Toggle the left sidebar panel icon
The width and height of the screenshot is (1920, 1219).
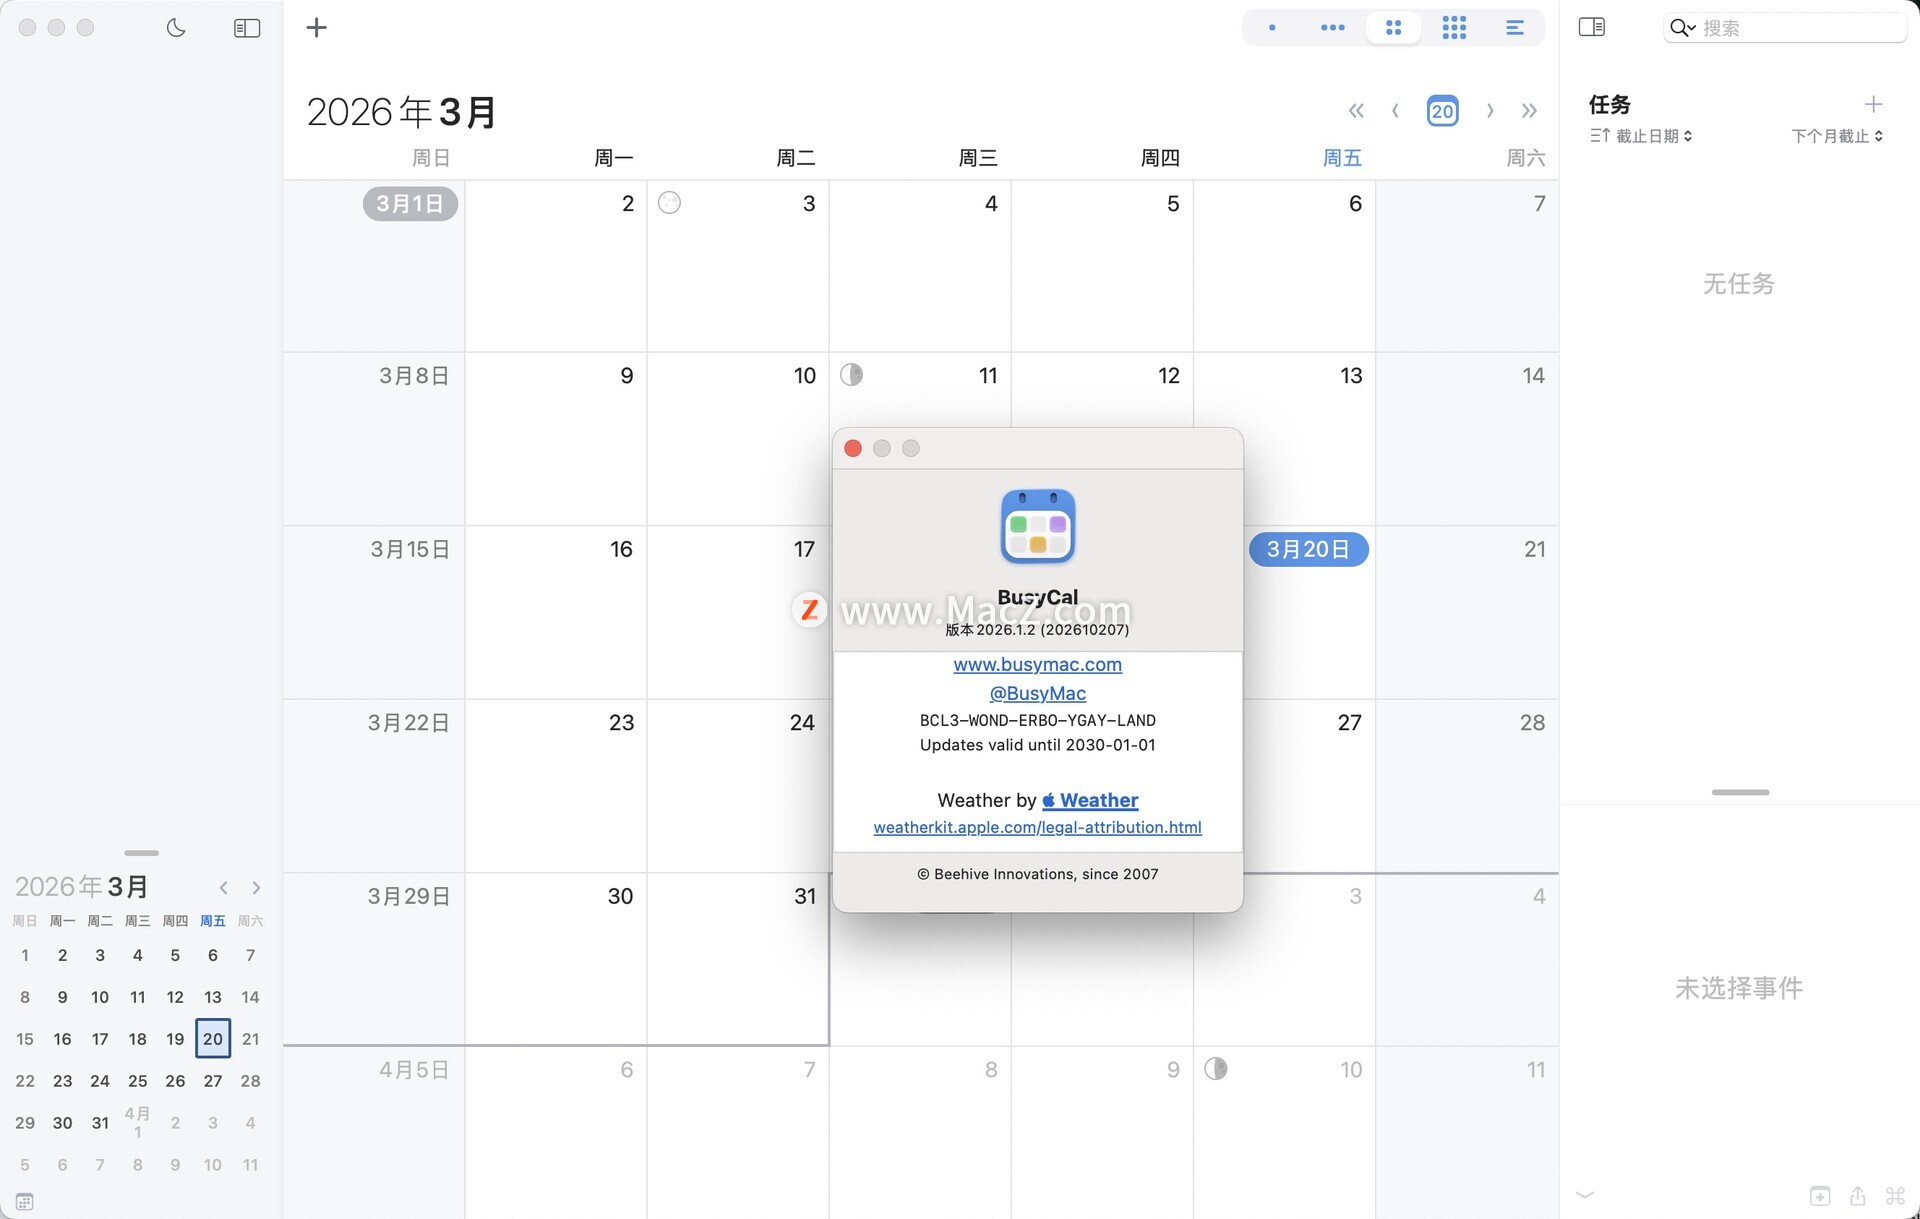pyautogui.click(x=246, y=28)
